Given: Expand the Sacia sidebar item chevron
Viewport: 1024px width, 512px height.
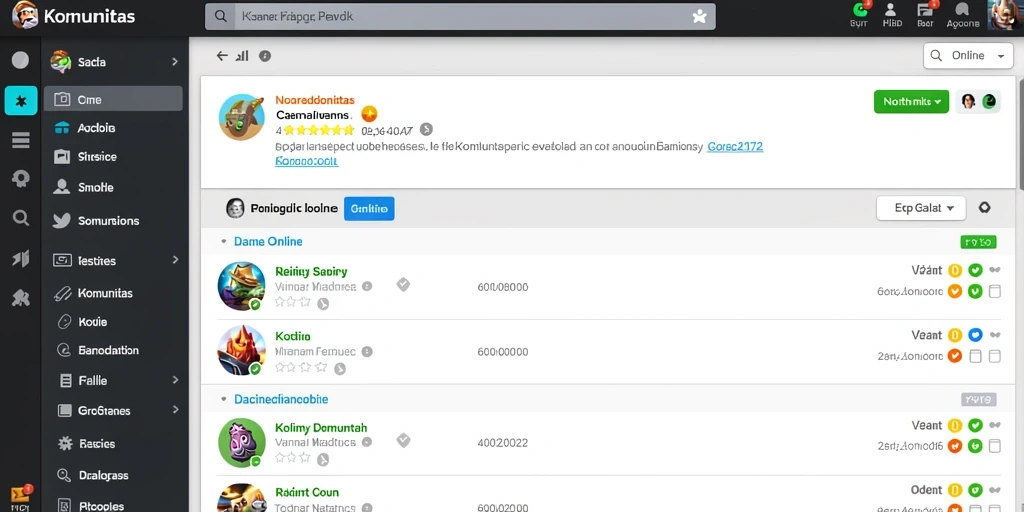Looking at the screenshot, I should pos(175,62).
